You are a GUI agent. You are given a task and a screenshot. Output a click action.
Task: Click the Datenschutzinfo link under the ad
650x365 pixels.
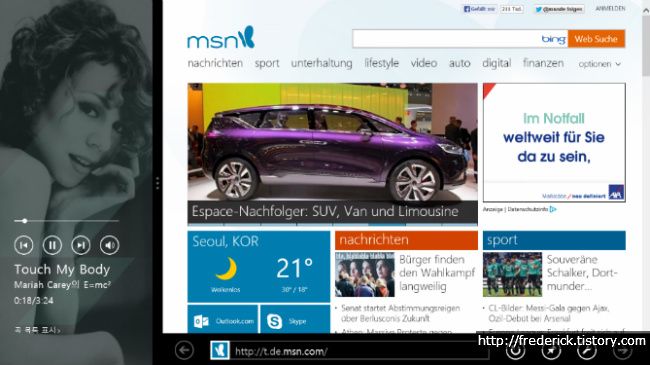[x=527, y=209]
